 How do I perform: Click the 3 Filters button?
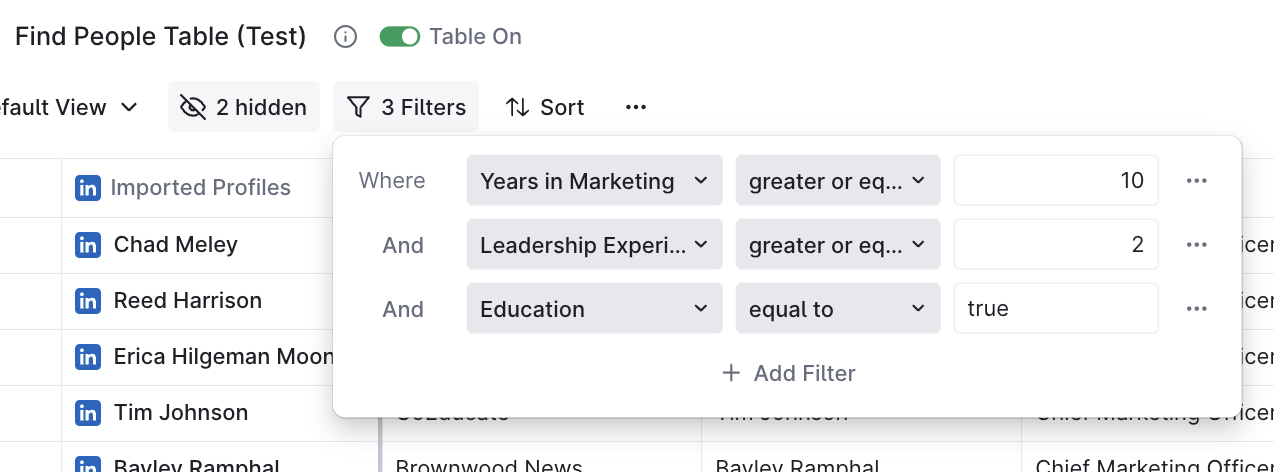pyautogui.click(x=406, y=107)
